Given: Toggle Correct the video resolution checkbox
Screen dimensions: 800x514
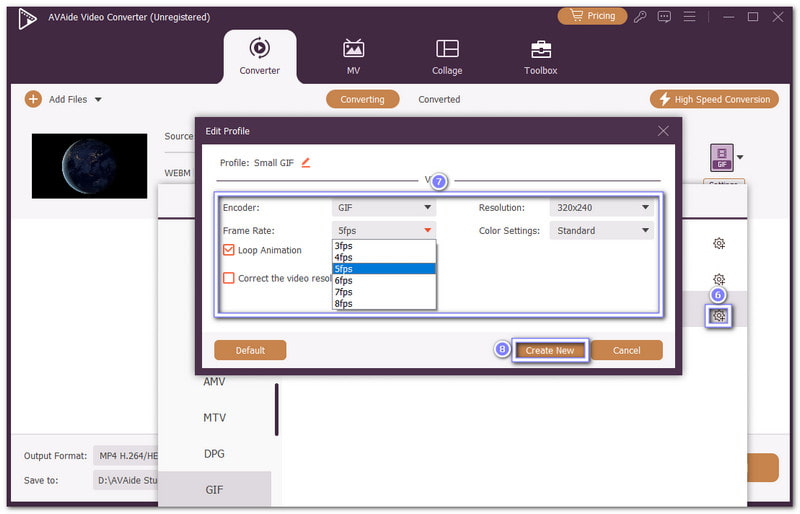Looking at the screenshot, I should (229, 278).
